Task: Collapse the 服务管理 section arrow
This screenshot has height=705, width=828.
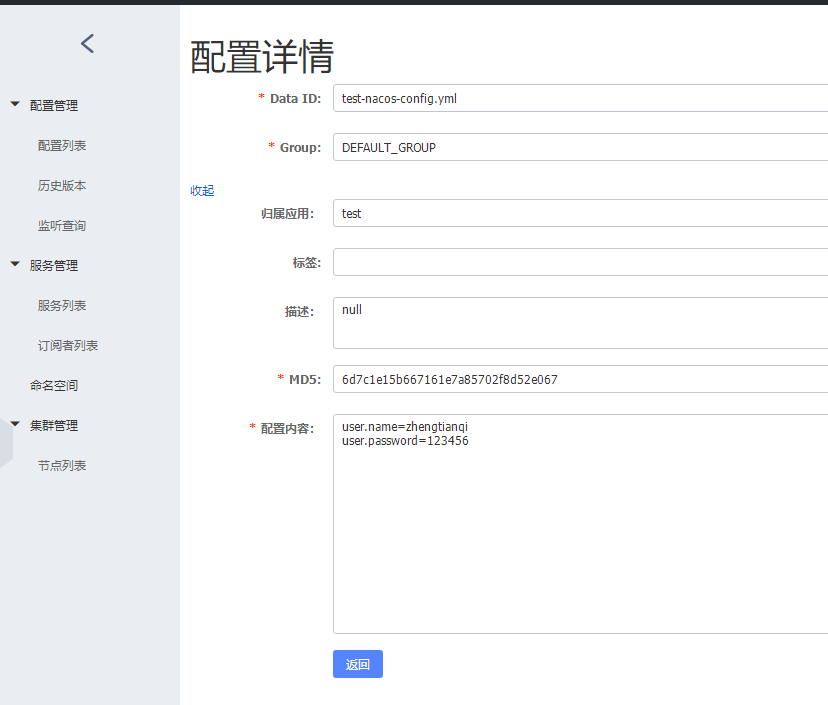Action: pyautogui.click(x=15, y=264)
